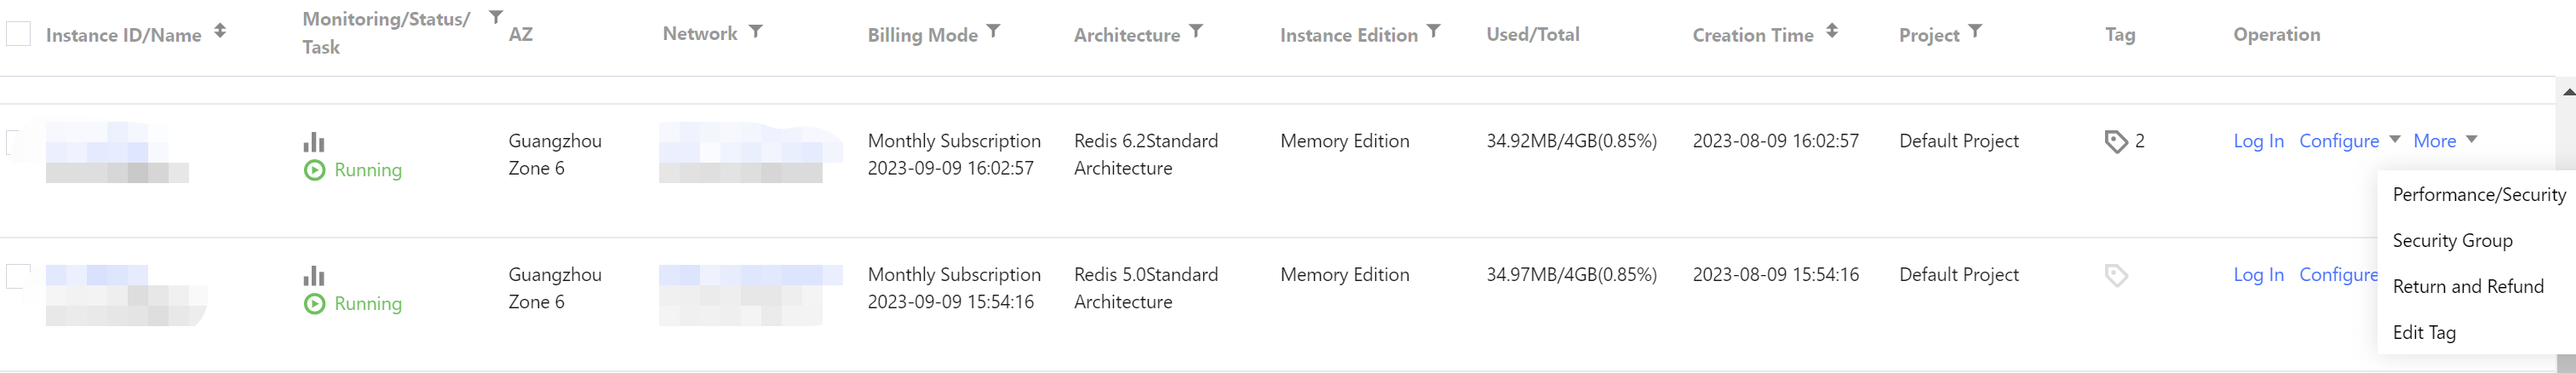
Task: Select Return and Refund menu option
Action: pyautogui.click(x=2467, y=287)
